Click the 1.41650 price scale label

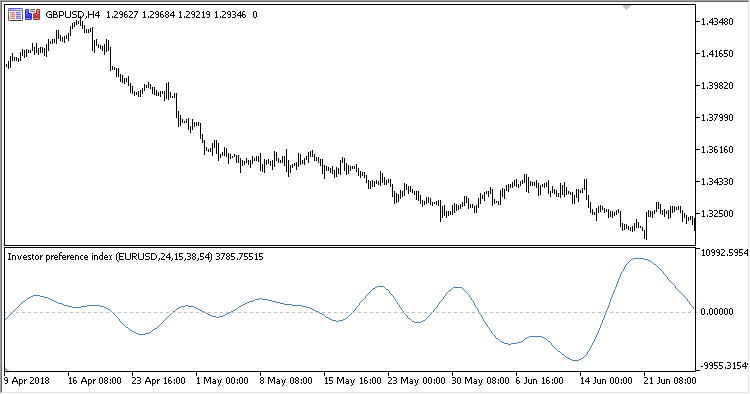(x=717, y=54)
